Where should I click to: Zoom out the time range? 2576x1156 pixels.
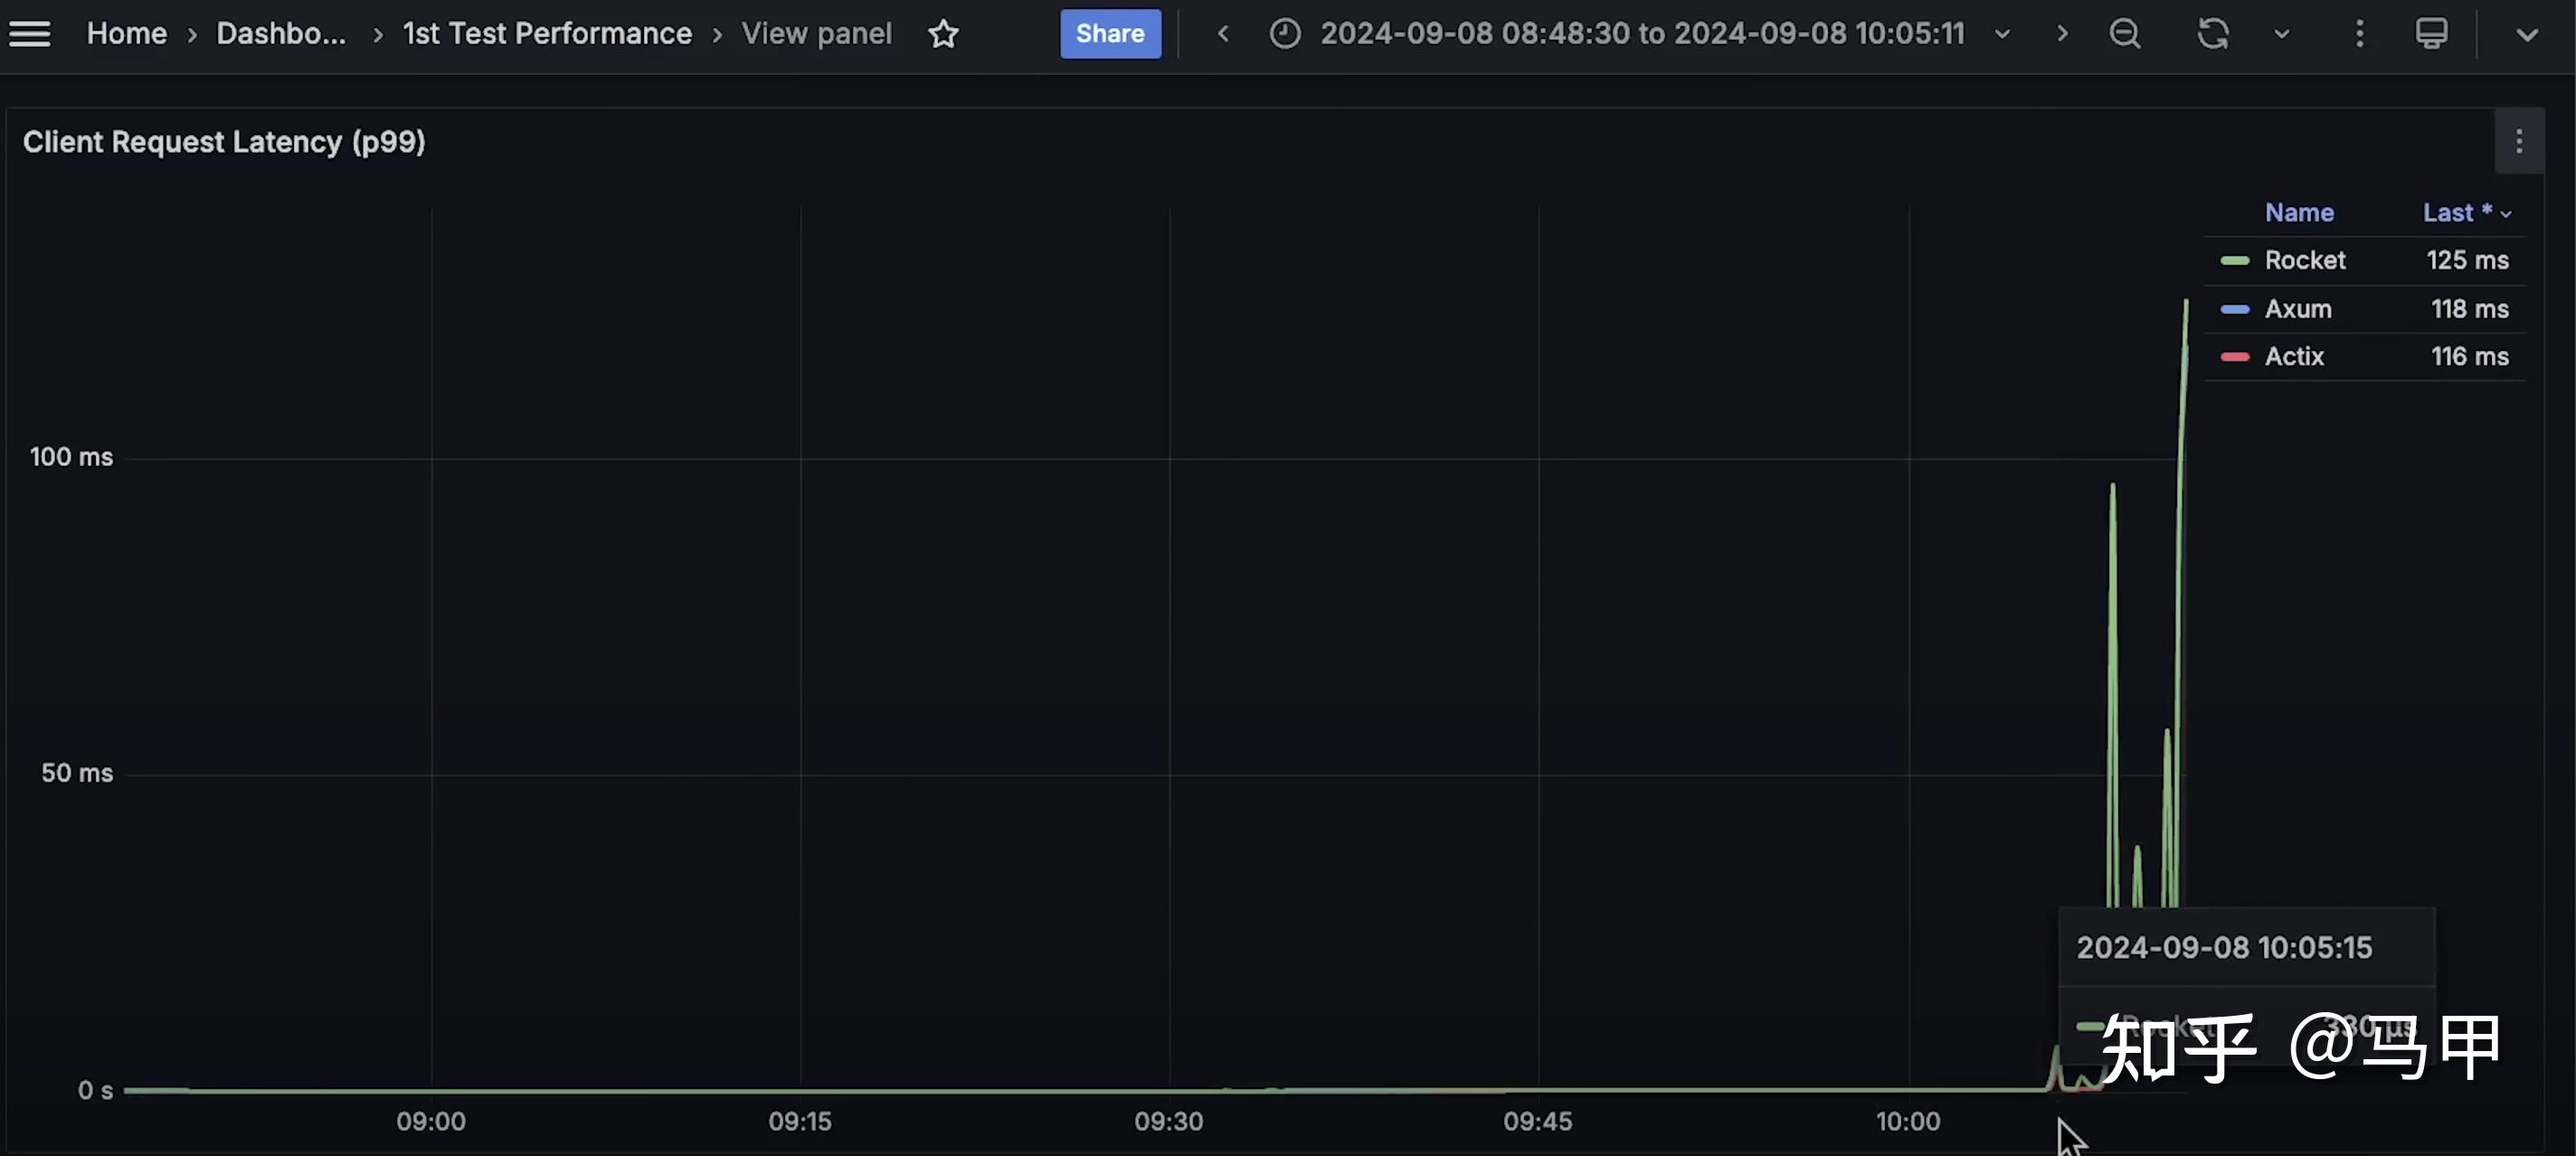tap(2125, 34)
